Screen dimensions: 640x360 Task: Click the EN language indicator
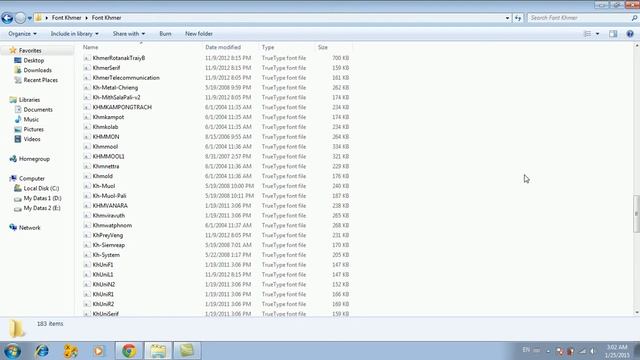coord(526,350)
